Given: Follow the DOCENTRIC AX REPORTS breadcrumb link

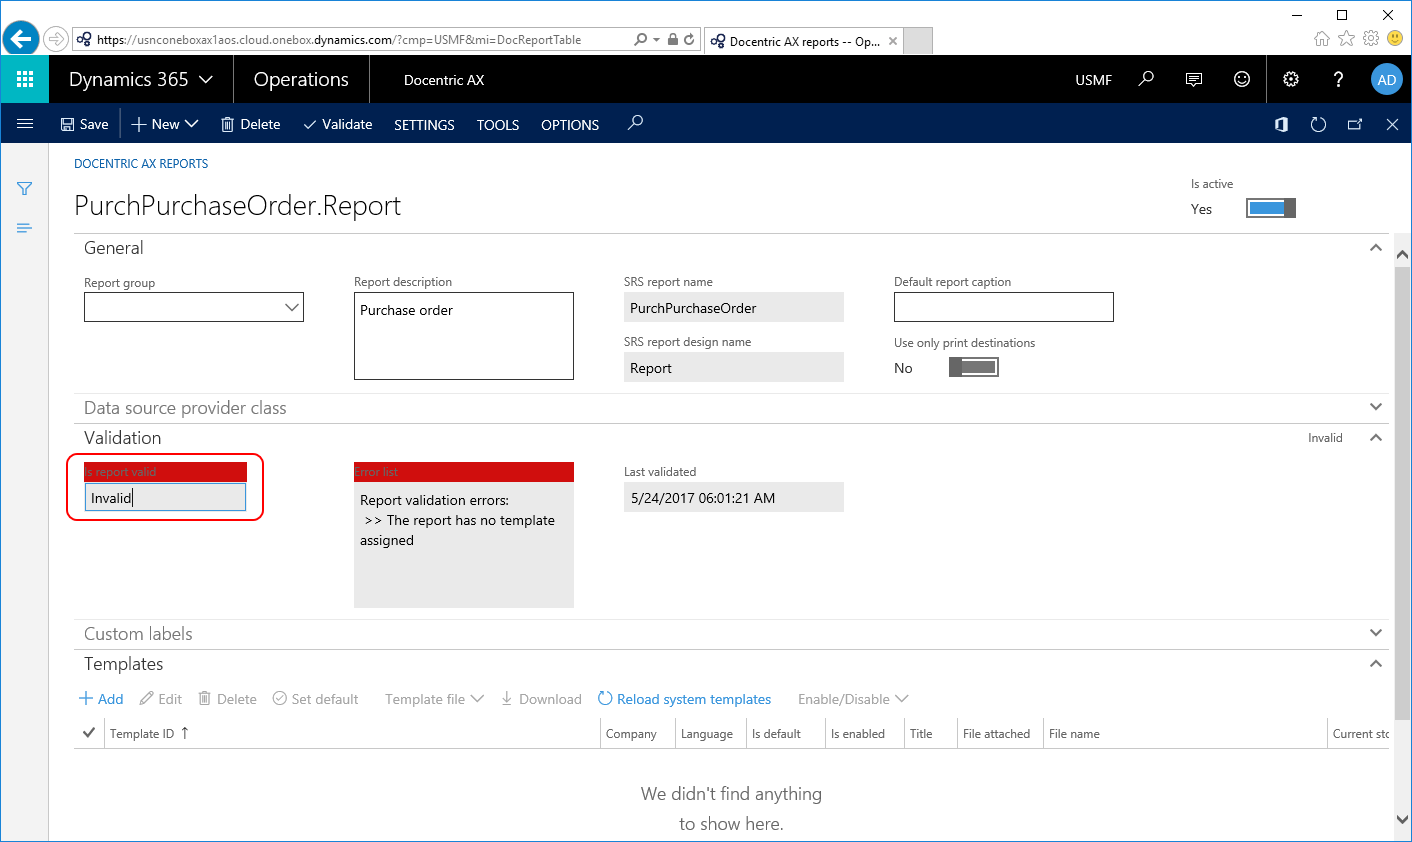Looking at the screenshot, I should pyautogui.click(x=141, y=164).
